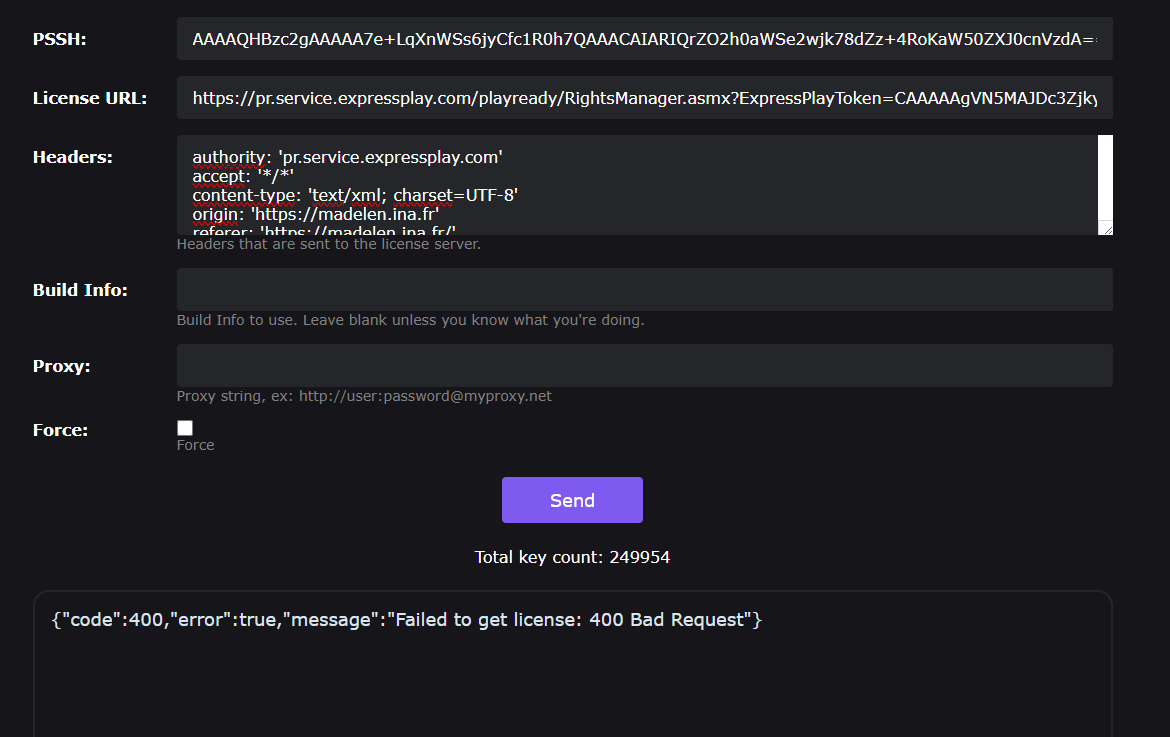Enable the Force checkbox
The width and height of the screenshot is (1170, 737).
(x=185, y=428)
